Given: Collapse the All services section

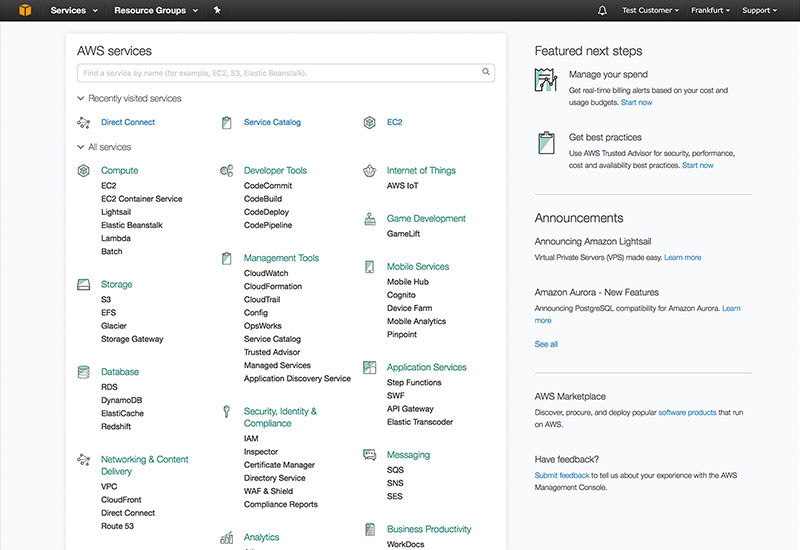Looking at the screenshot, I should (x=104, y=147).
